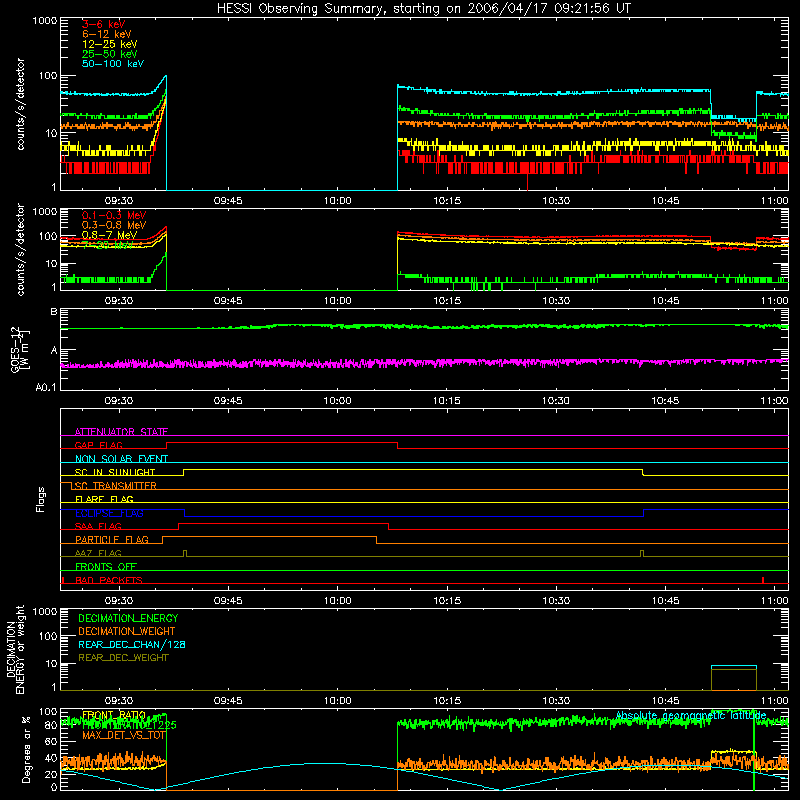
Task: Click the Degrees or % axis title
Action: click(x=26, y=749)
